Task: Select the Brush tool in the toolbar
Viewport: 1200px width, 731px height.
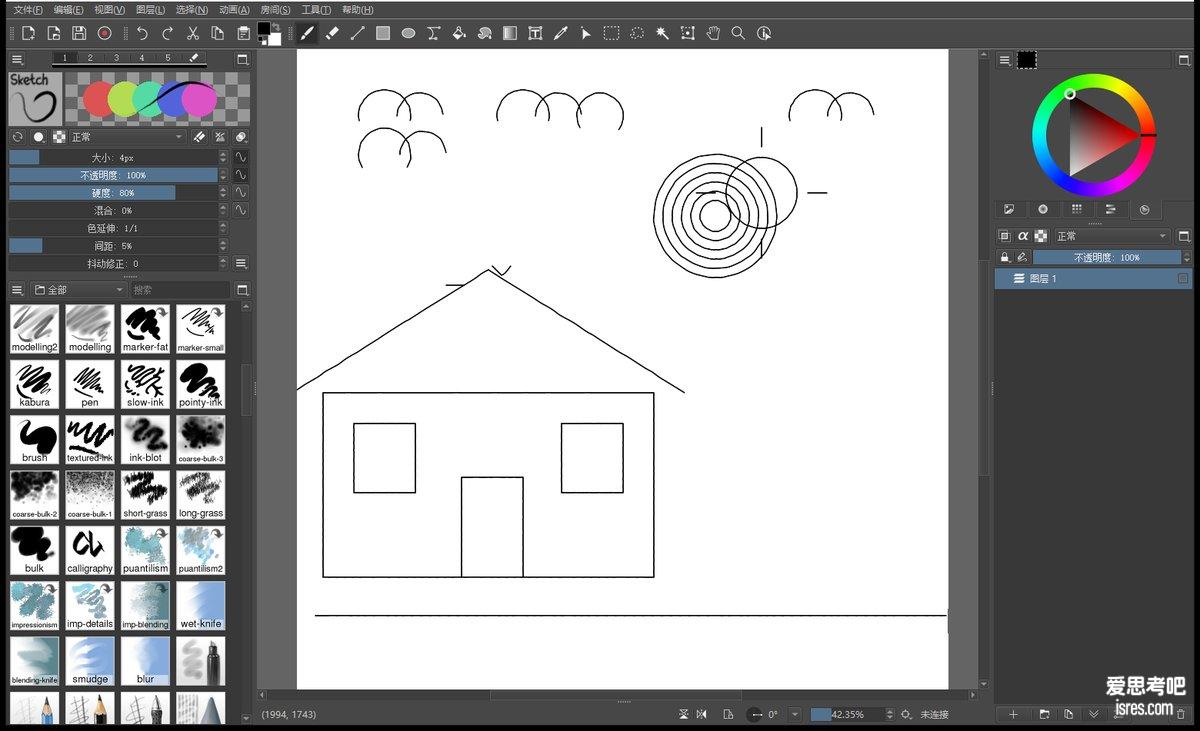Action: click(307, 33)
